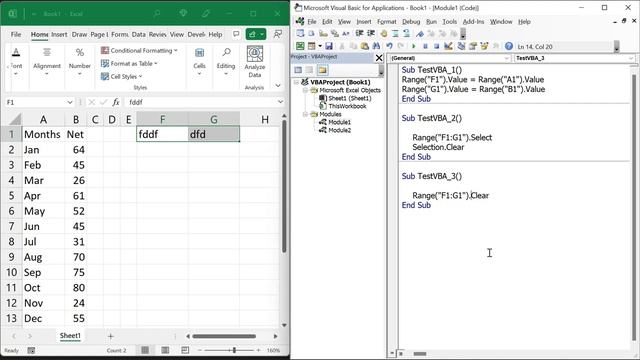Viewport: 640px width, 360px height.
Task: Click the Outdent icon in Edit toolbar
Action: coord(371,33)
